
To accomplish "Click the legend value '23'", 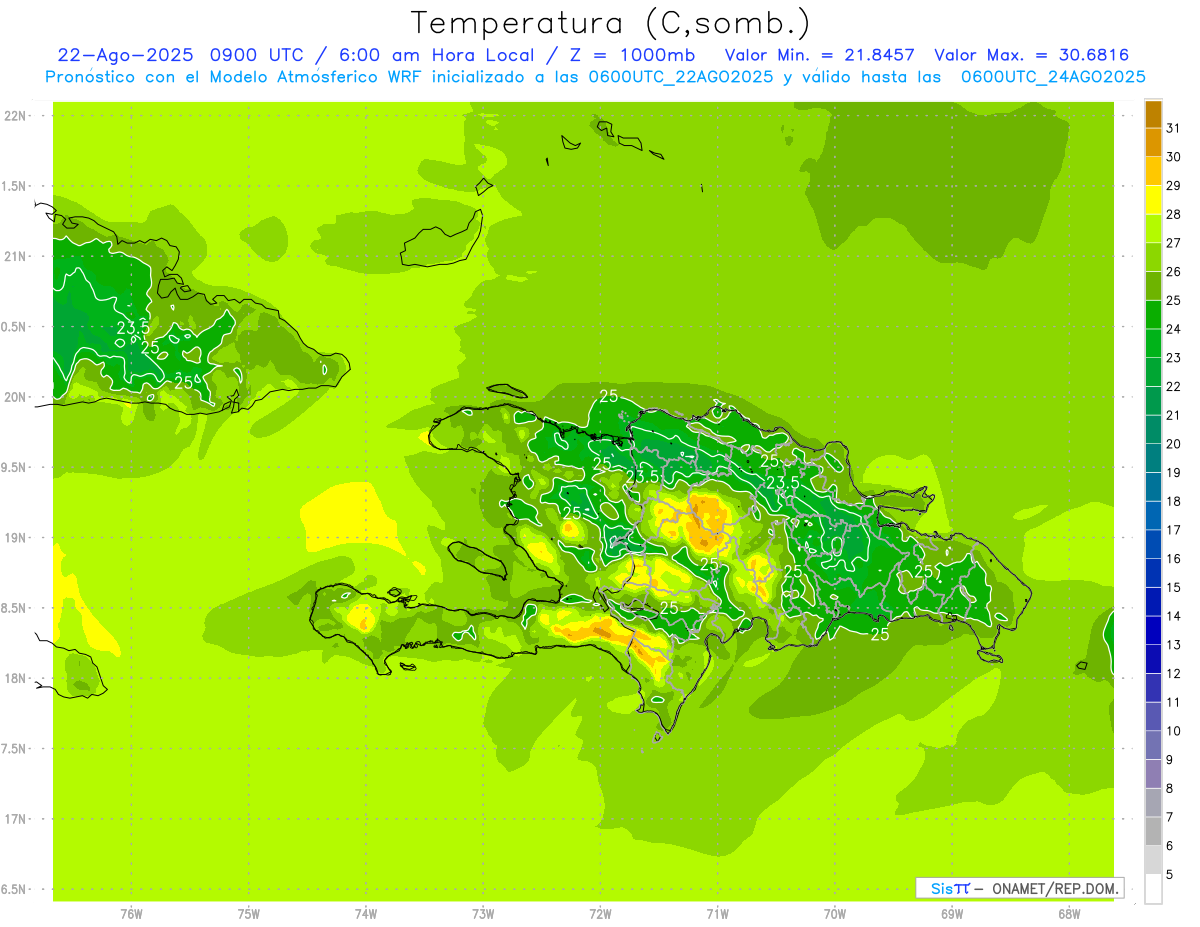I will point(1173,357).
